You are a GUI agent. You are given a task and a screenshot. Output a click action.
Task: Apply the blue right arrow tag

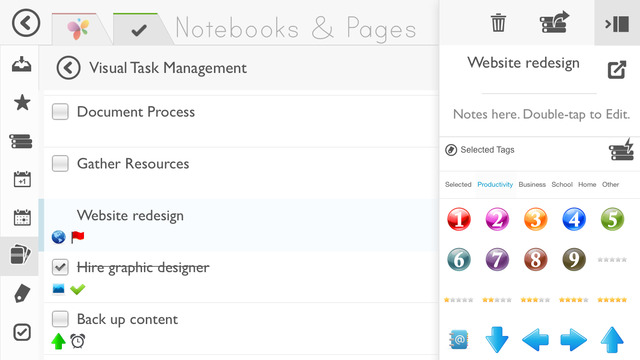click(573, 340)
